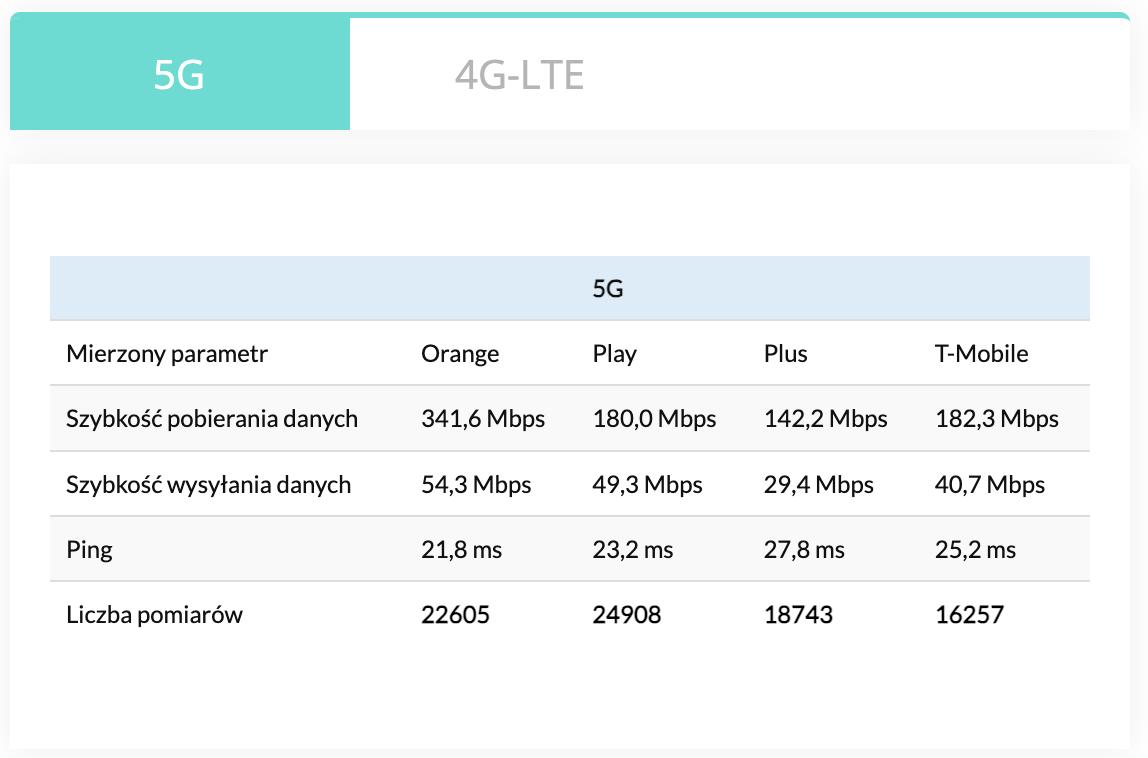Image resolution: width=1148 pixels, height=758 pixels.
Task: Click Orange upload speed 54,3 Mbps
Action: pyautogui.click(x=476, y=485)
